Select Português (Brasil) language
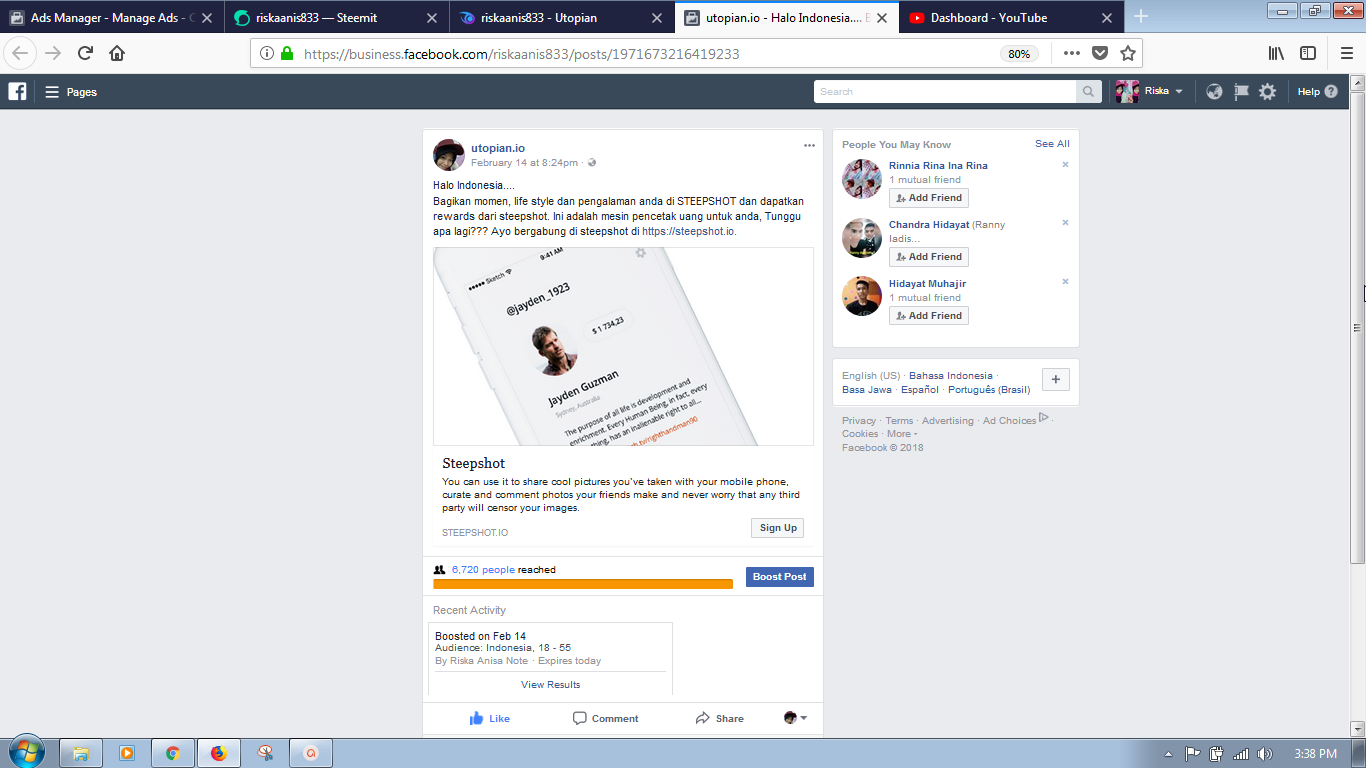Image resolution: width=1366 pixels, height=768 pixels. pos(989,390)
